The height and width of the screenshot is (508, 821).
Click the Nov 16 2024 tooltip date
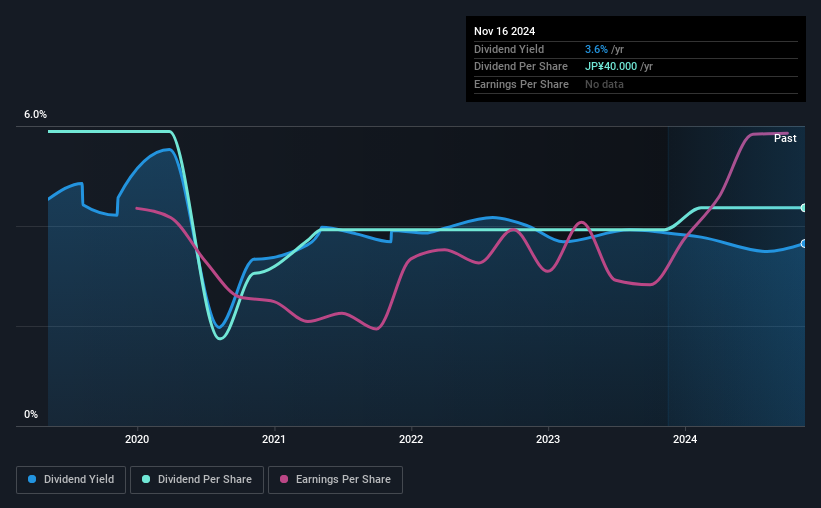506,32
